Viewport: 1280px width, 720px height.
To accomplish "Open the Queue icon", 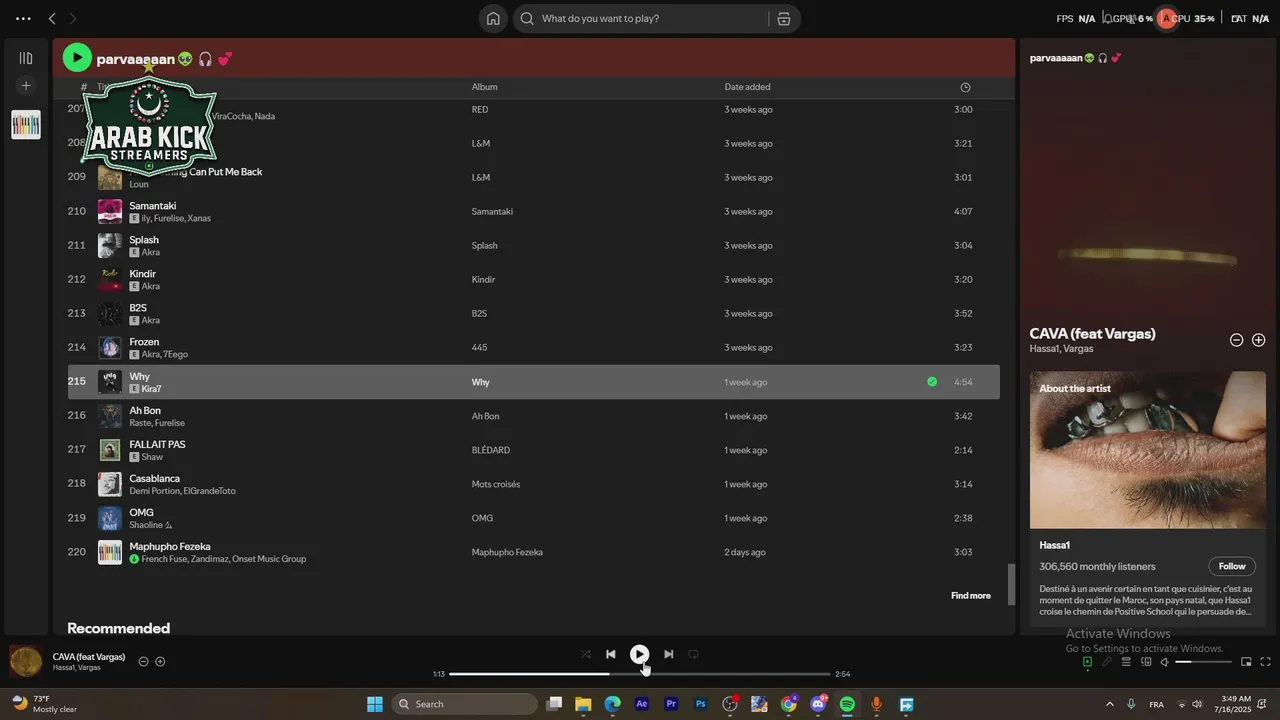I will (1126, 662).
